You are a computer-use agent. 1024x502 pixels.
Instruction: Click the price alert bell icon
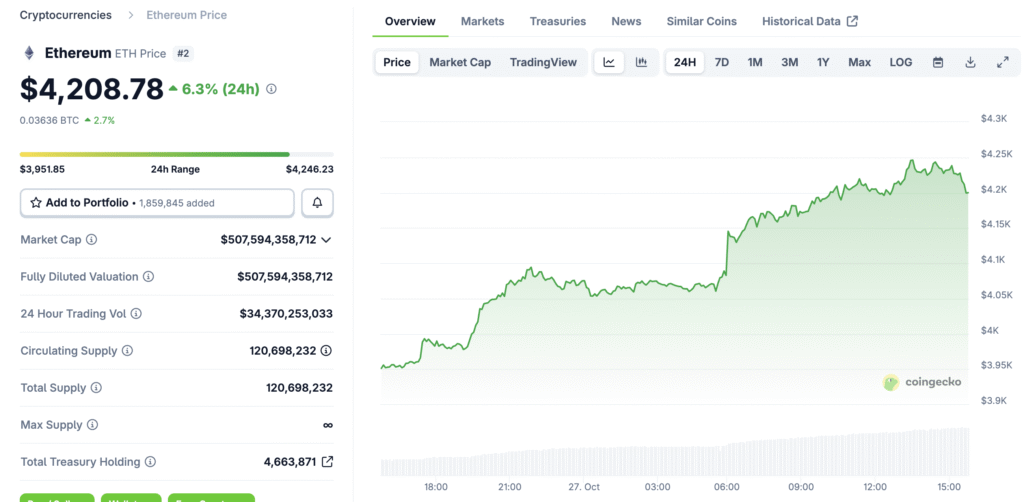[317, 203]
